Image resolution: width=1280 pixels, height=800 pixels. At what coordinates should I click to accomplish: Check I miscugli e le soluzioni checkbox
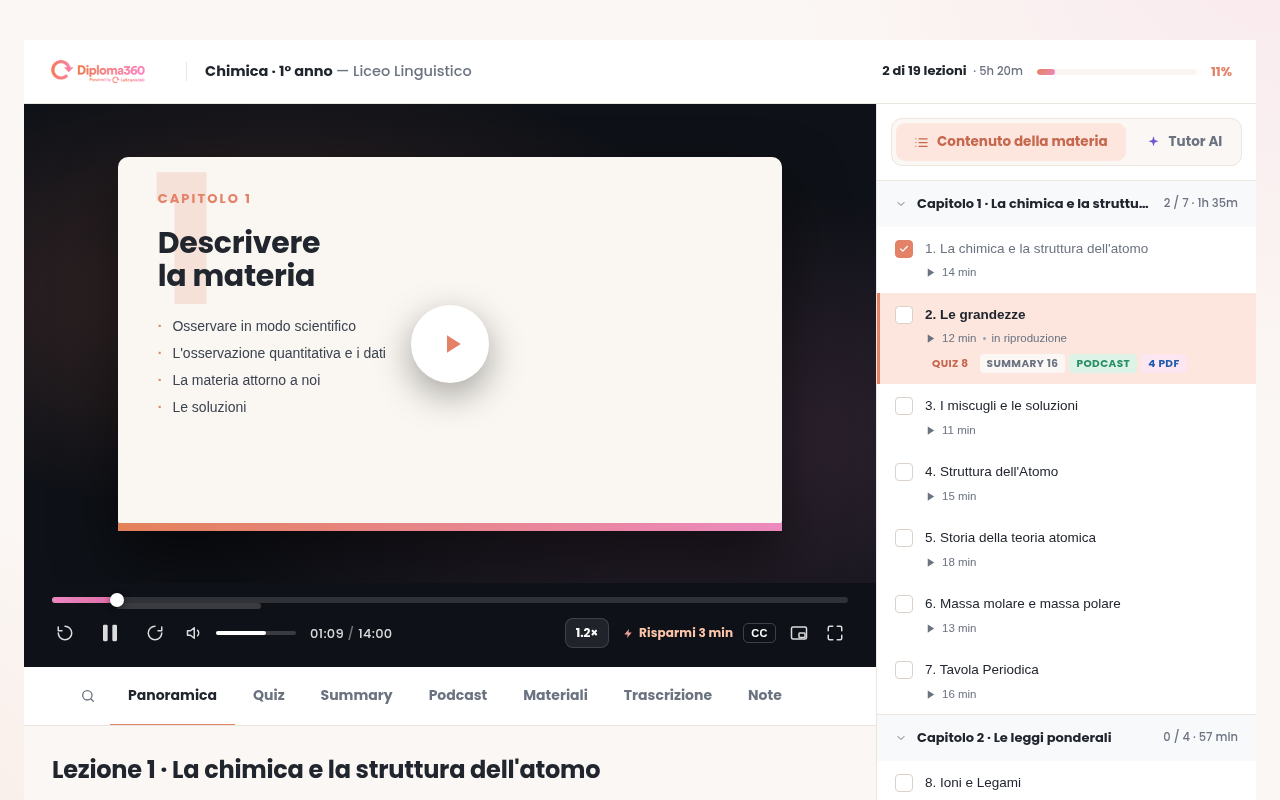(x=904, y=406)
